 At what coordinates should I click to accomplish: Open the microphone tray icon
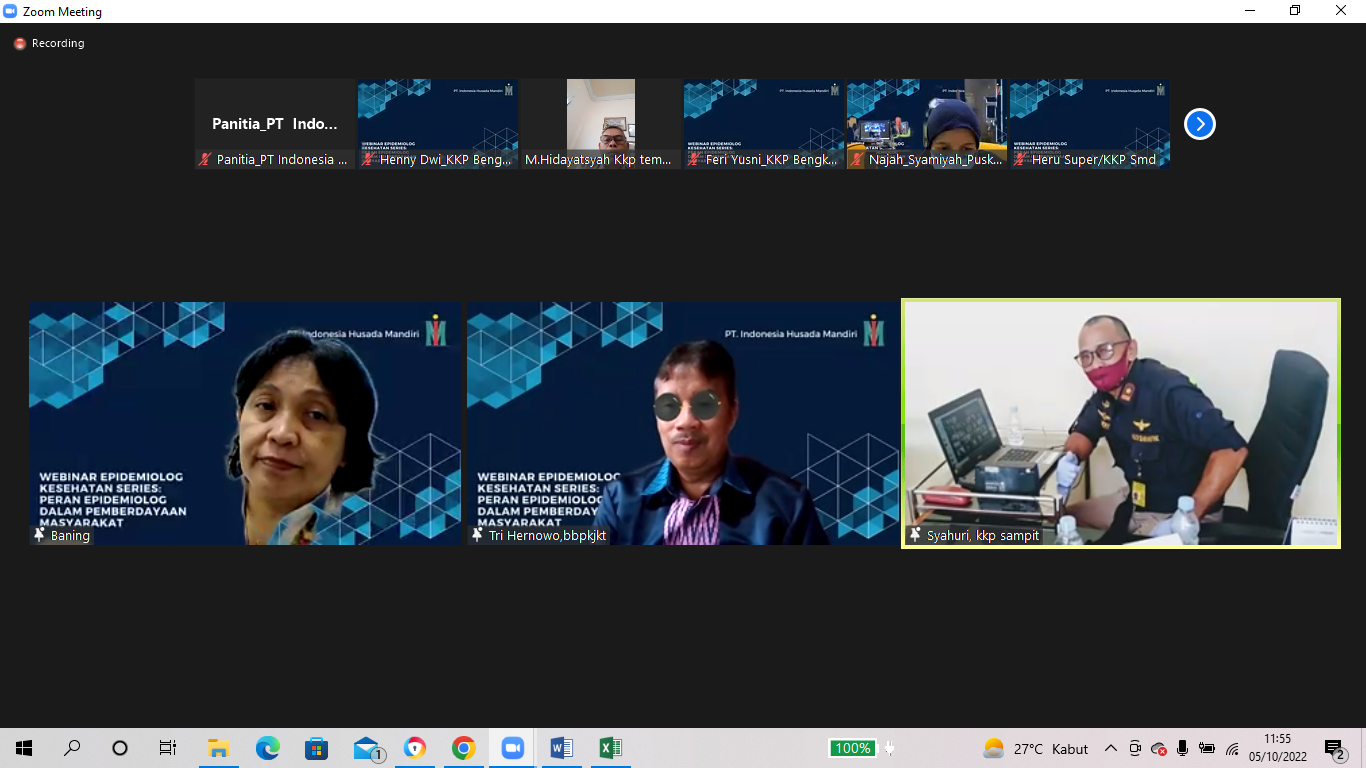click(x=1183, y=748)
